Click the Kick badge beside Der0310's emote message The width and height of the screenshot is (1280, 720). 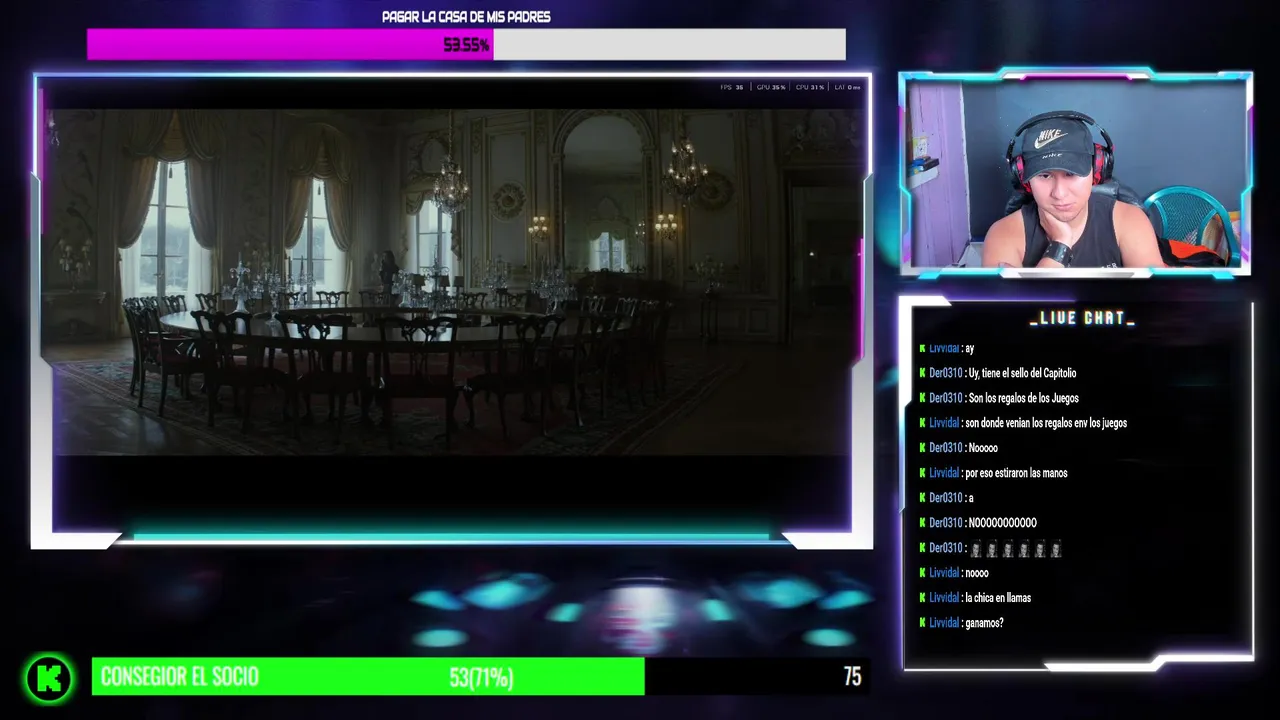tap(922, 548)
